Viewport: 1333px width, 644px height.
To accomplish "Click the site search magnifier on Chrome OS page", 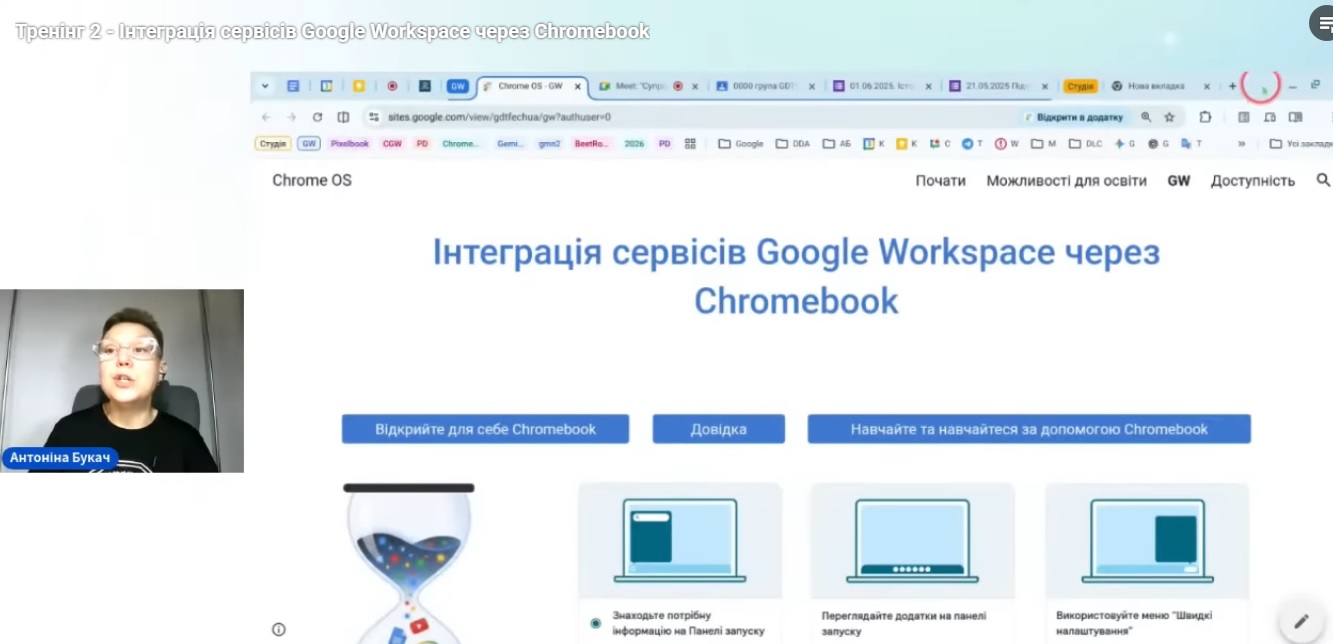I will (1324, 181).
